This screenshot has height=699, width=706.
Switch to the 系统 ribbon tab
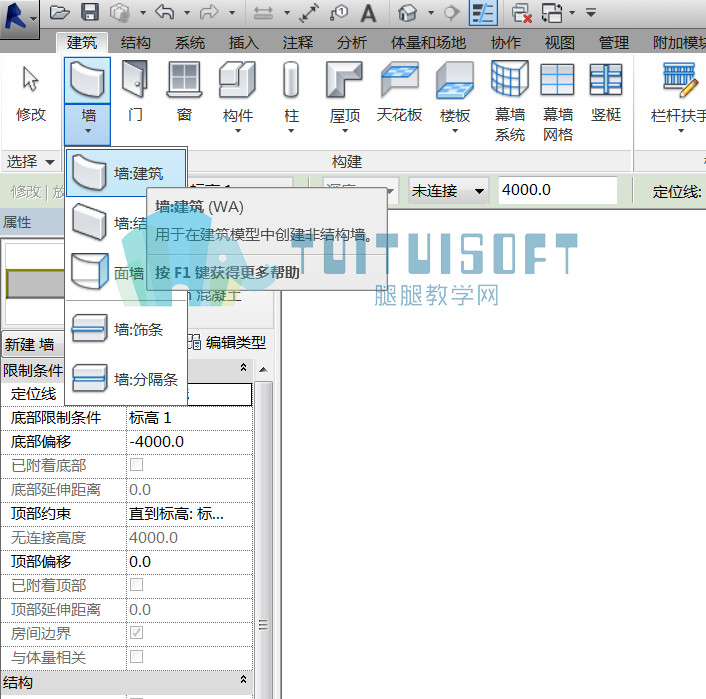[x=190, y=43]
